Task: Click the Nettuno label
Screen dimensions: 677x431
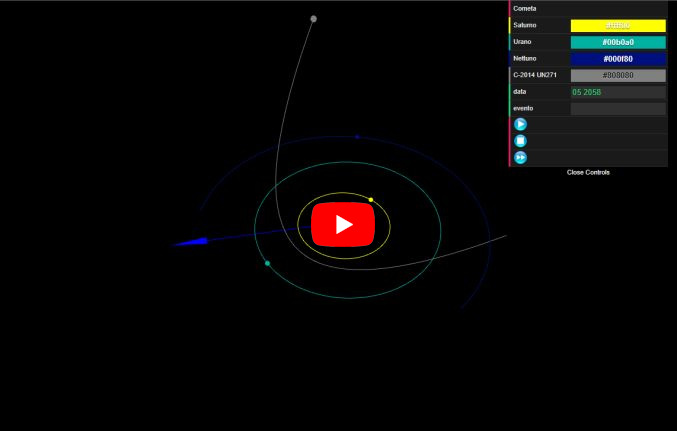Action: coord(525,58)
